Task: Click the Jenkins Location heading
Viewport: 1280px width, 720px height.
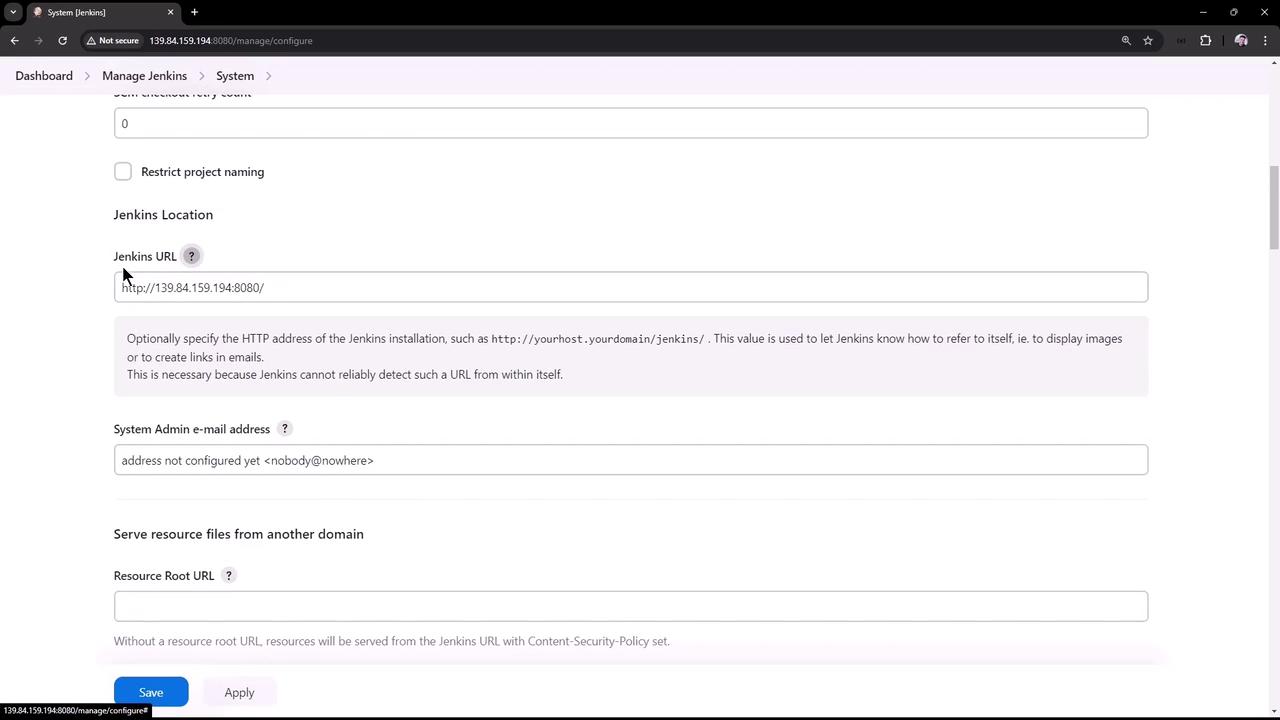Action: [x=163, y=215]
